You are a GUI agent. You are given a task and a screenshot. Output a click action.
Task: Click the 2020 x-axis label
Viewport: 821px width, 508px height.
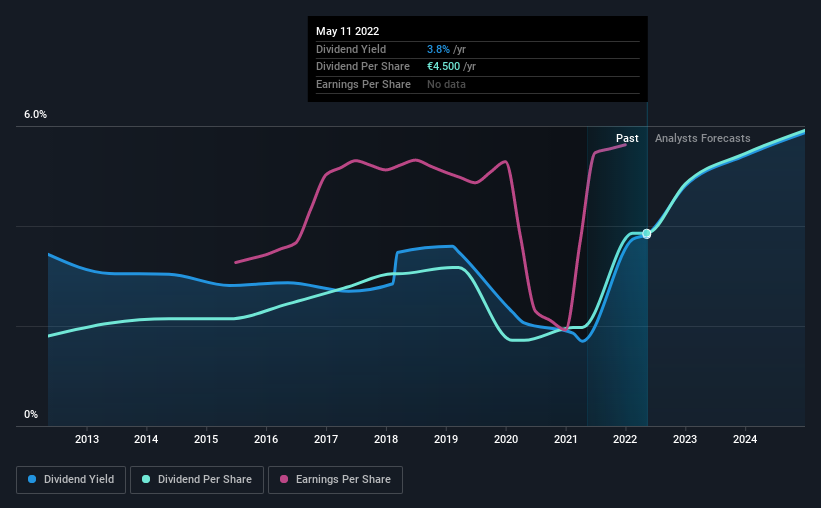pos(506,439)
